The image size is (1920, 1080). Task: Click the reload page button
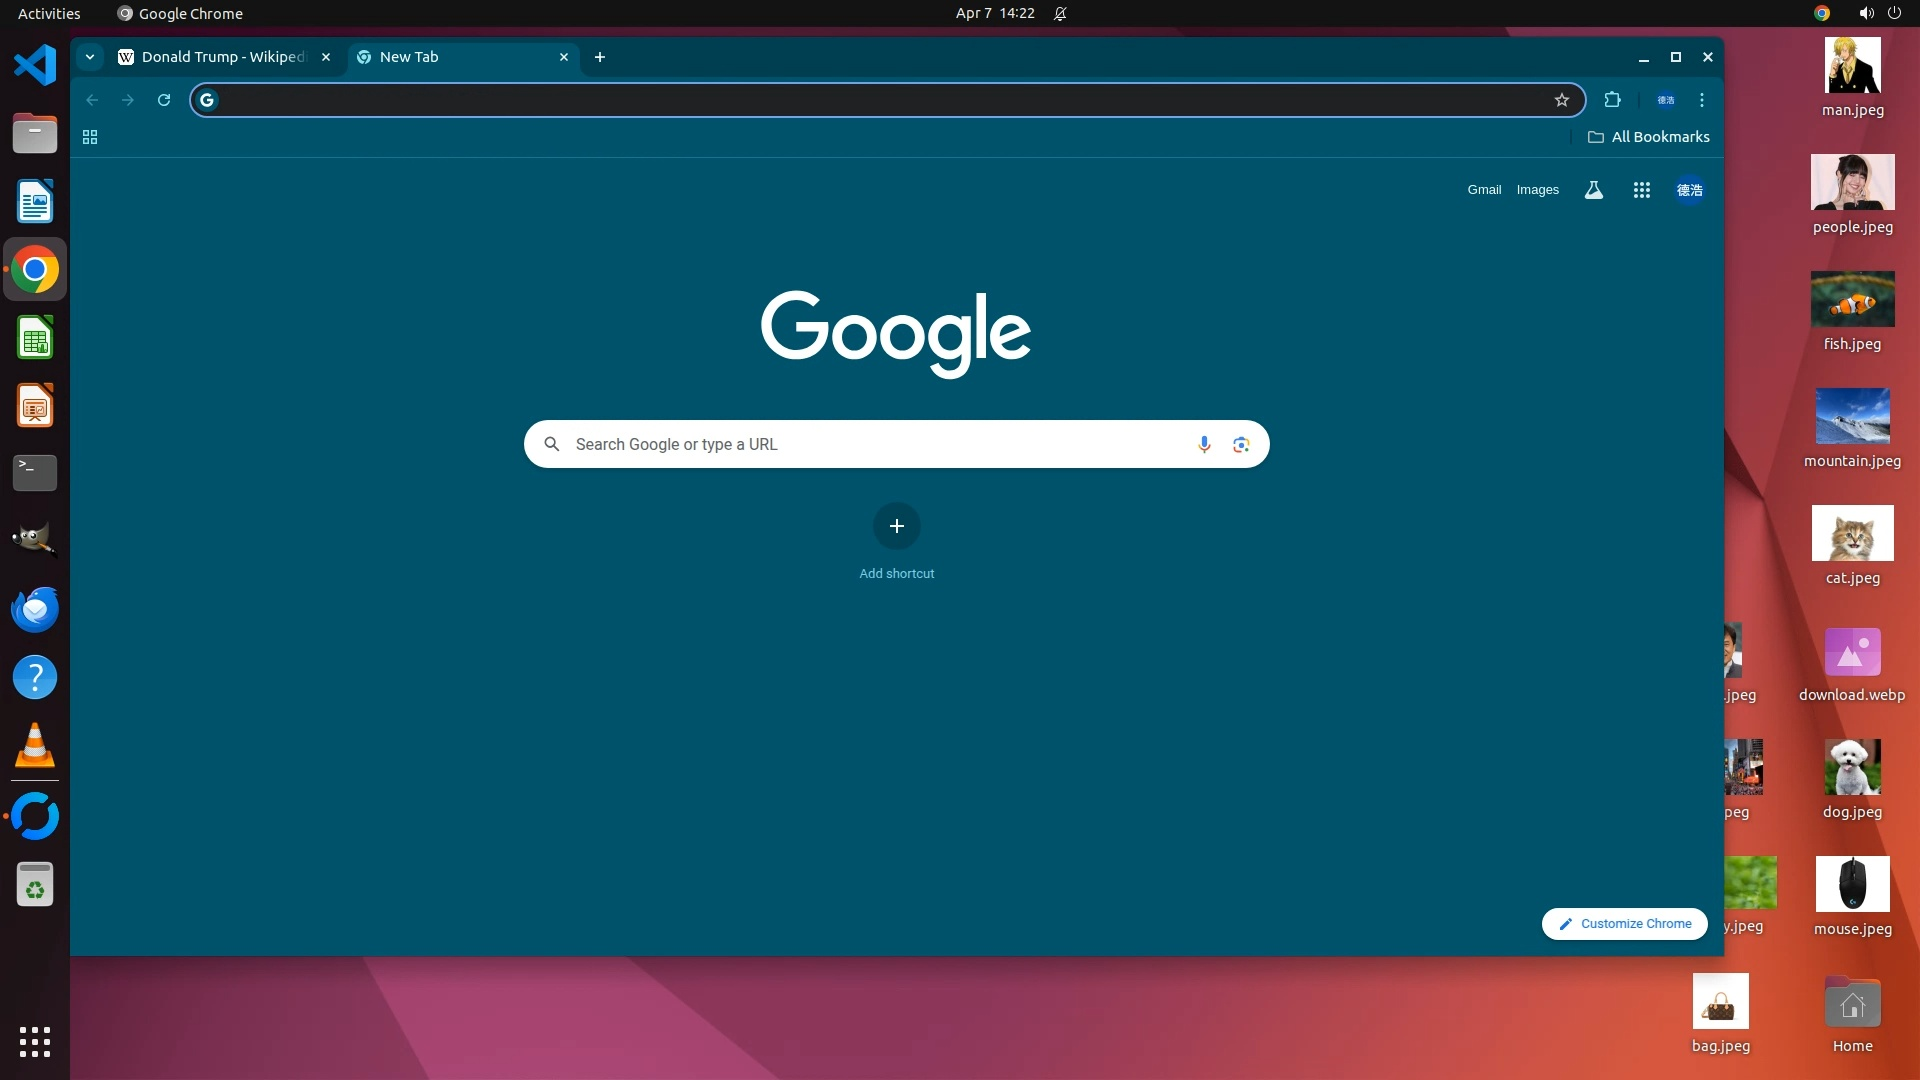coord(164,100)
